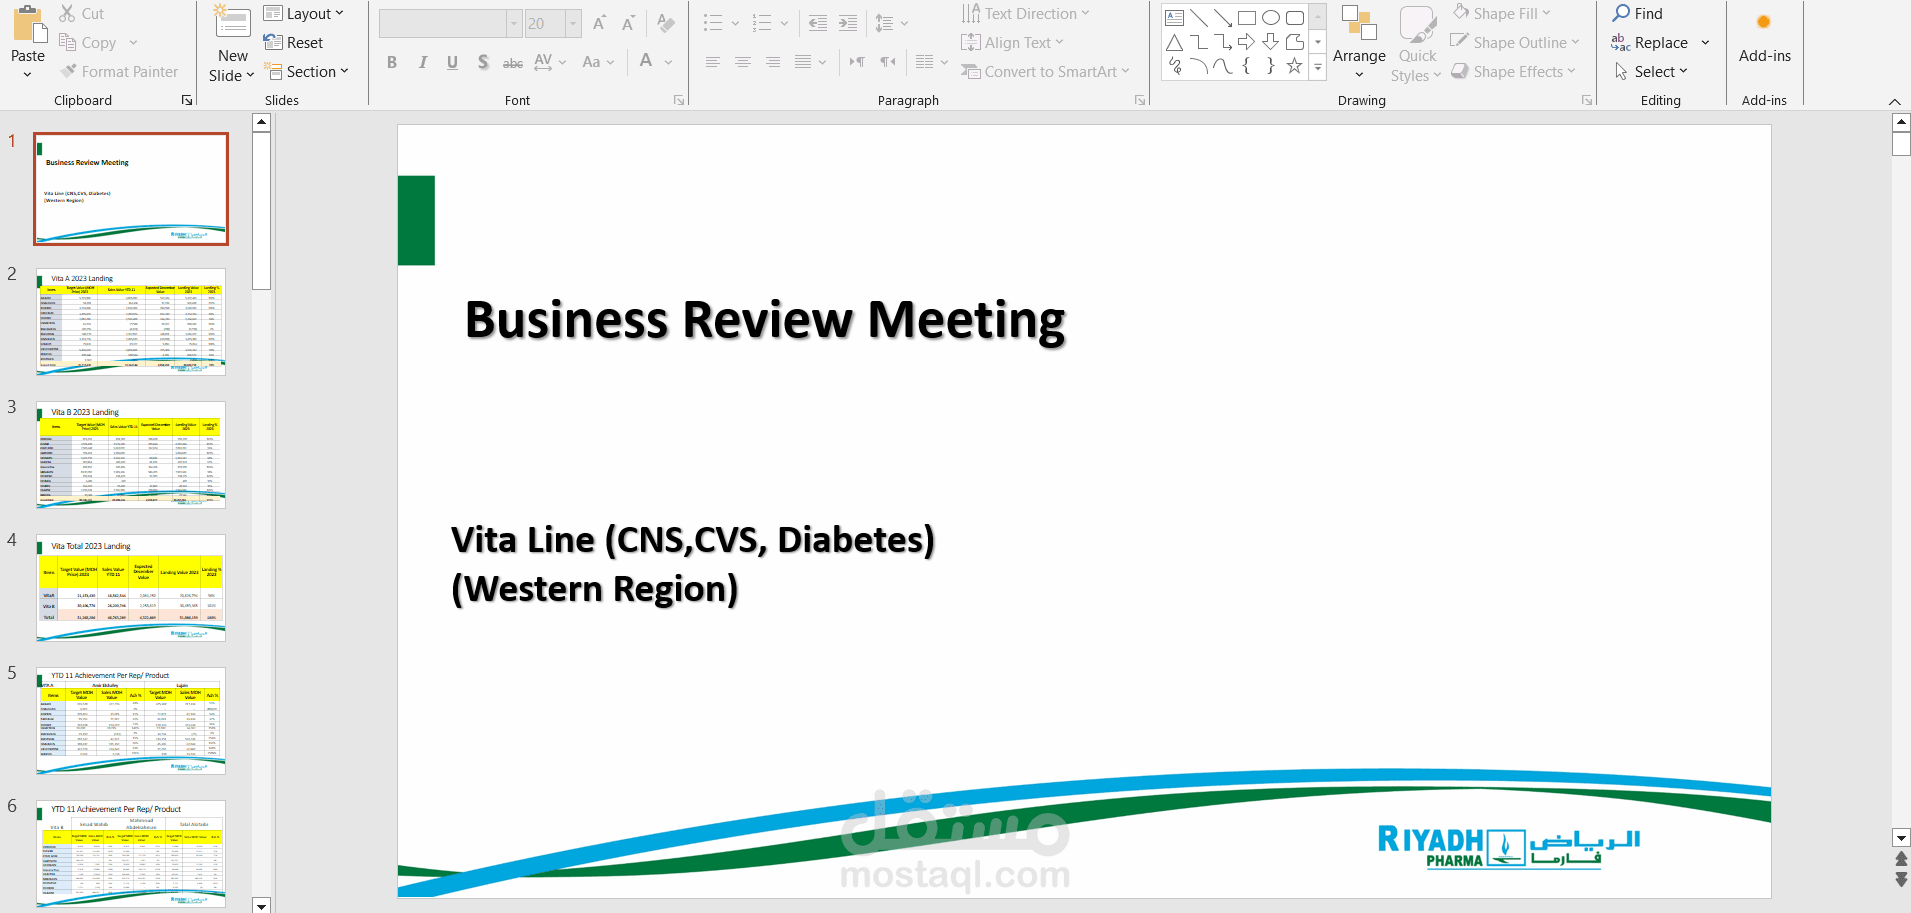This screenshot has height=913, width=1911.
Task: Open Quick Styles gallery
Action: click(1417, 44)
